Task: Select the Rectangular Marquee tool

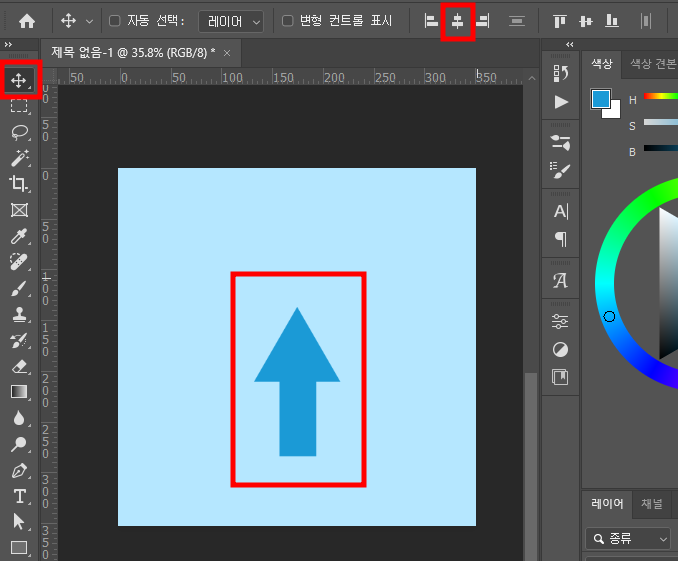Action: (x=19, y=106)
